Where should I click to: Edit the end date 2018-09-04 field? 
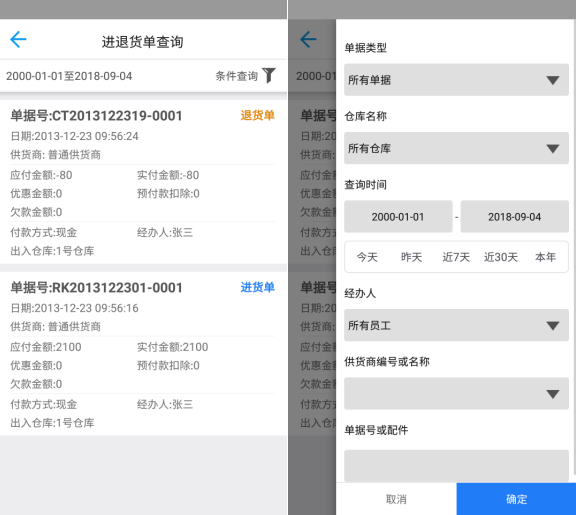pyautogui.click(x=514, y=216)
